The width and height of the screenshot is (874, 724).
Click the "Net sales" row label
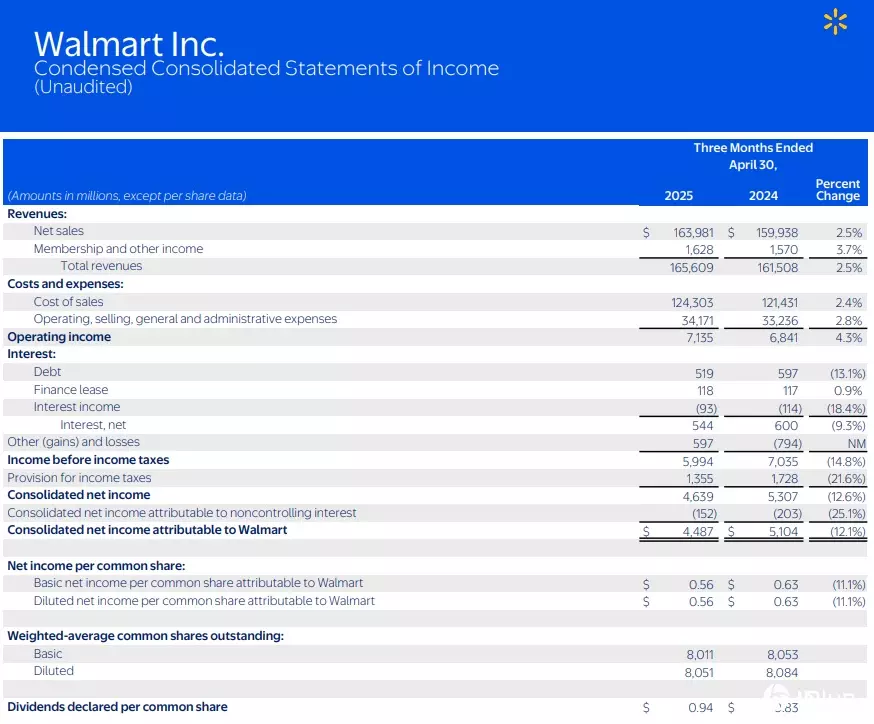[x=59, y=231]
